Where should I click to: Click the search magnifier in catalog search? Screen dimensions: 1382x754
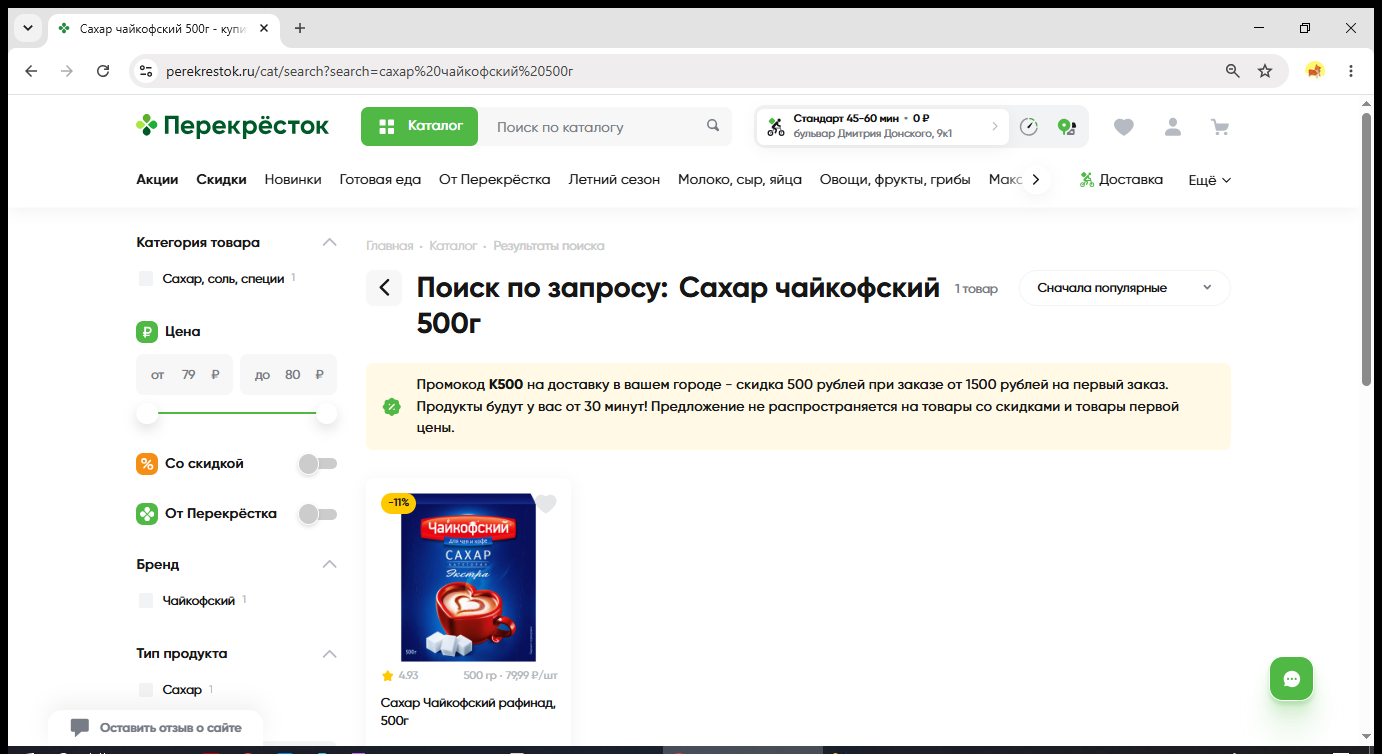pyautogui.click(x=713, y=126)
